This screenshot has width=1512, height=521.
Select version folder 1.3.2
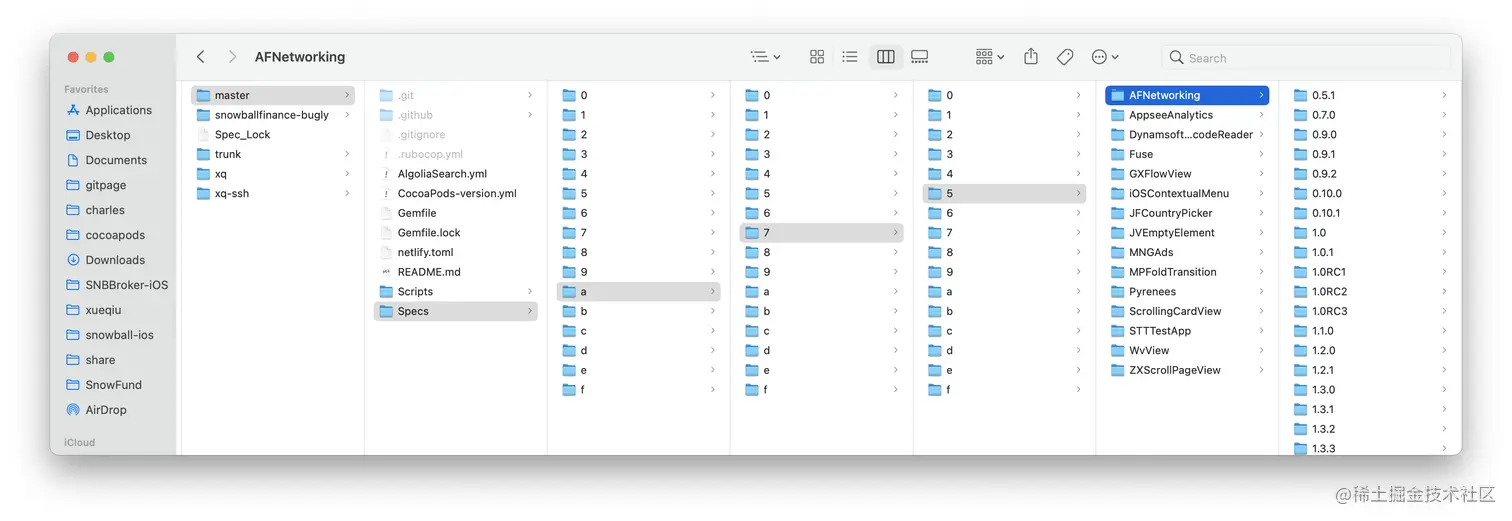coord(1370,429)
